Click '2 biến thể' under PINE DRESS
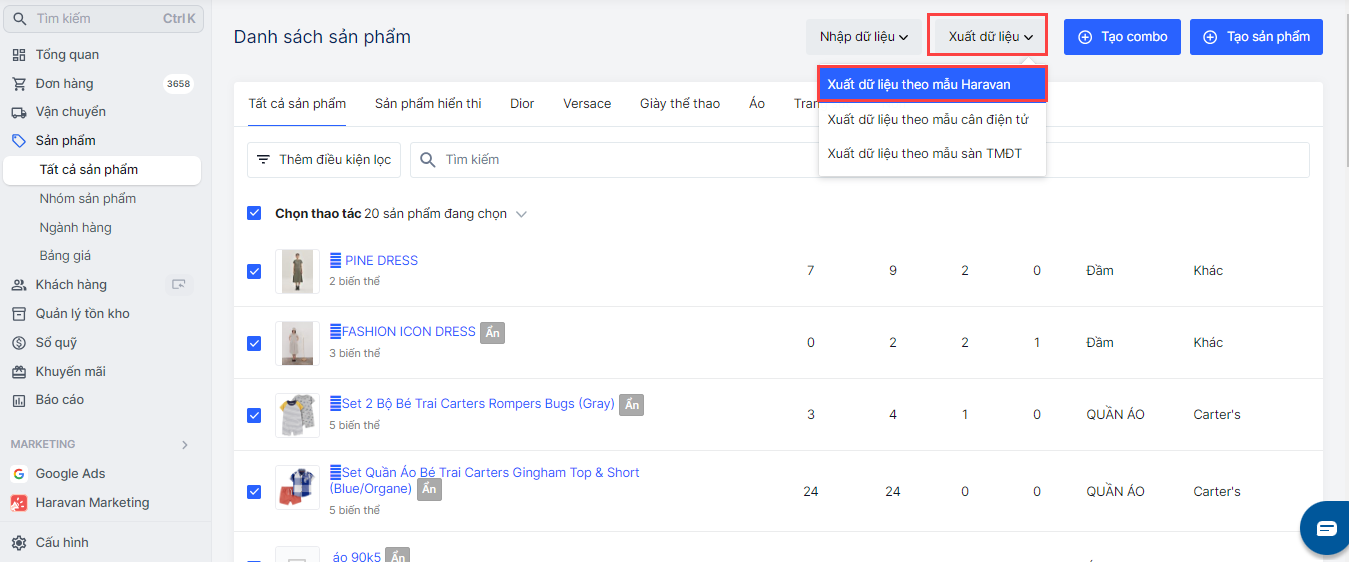Screen dimensions: 1349x562 pyautogui.click(x=355, y=282)
